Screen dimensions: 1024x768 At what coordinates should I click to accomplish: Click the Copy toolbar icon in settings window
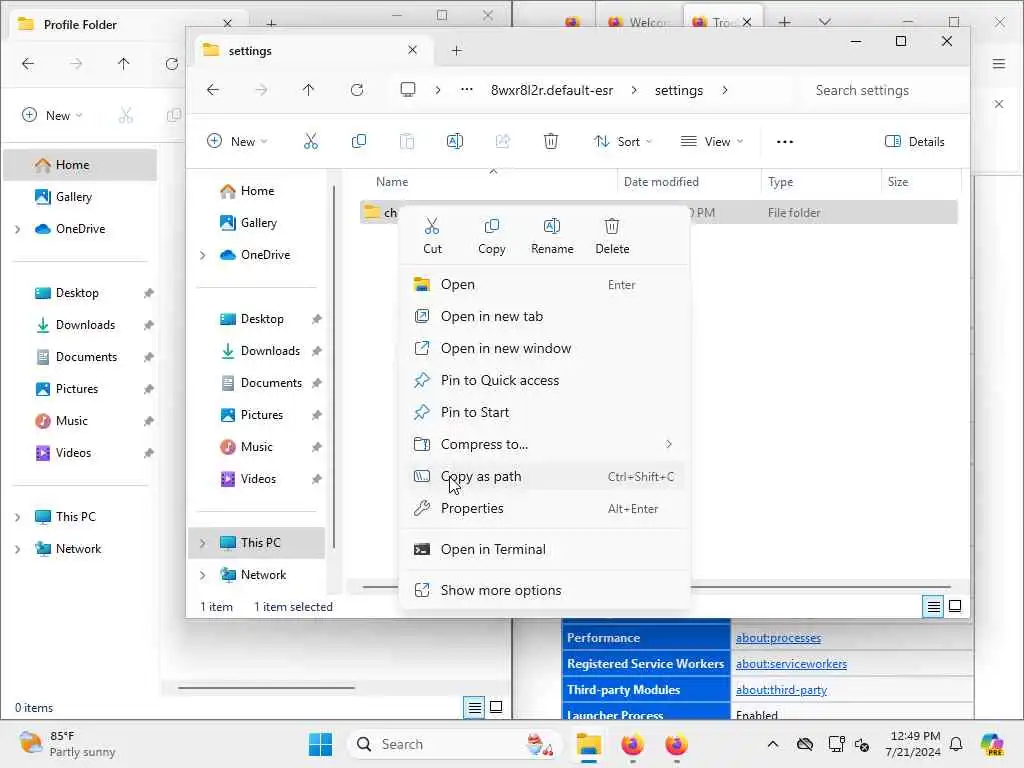click(359, 142)
